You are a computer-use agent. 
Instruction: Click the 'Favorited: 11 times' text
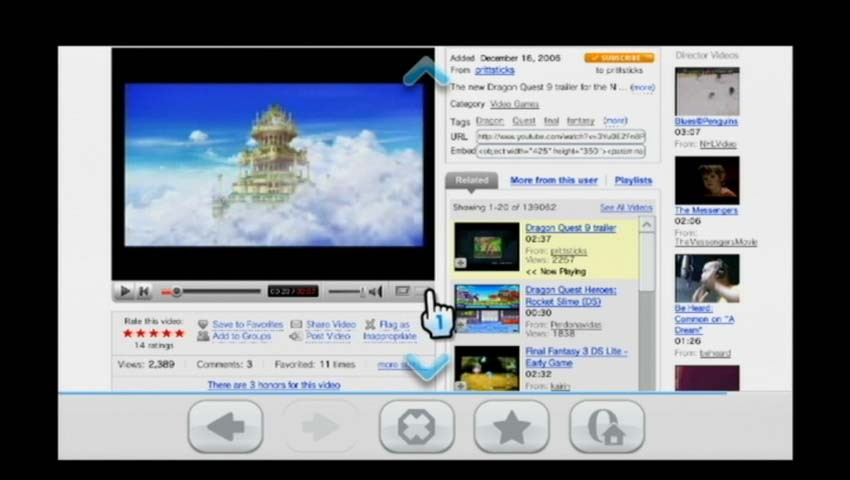click(315, 364)
